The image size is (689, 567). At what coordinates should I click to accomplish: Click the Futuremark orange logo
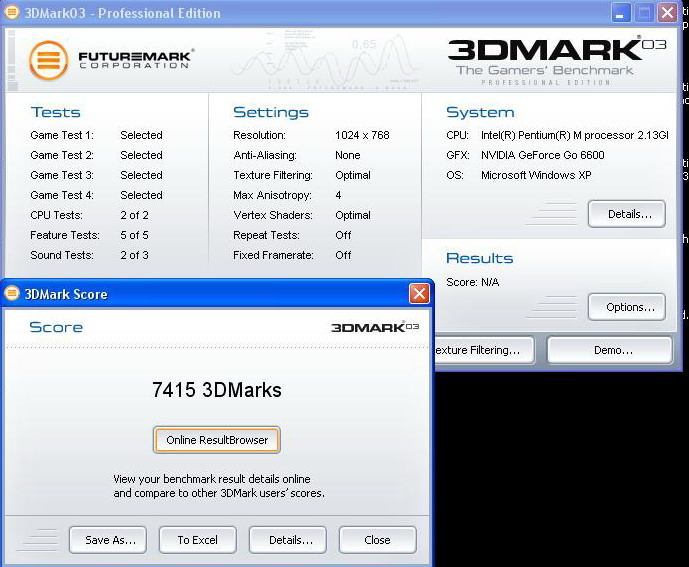pos(48,60)
